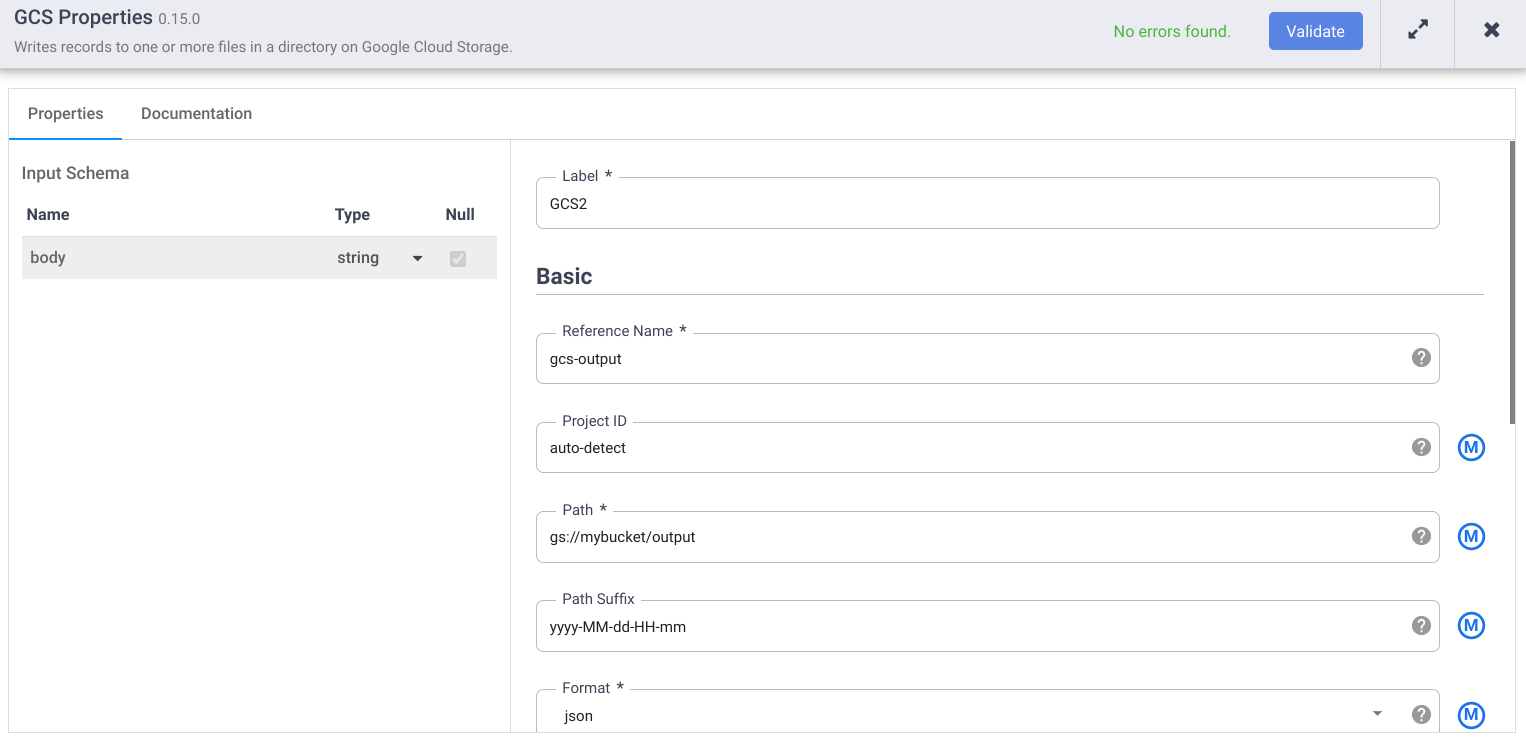Click the Path input with gs://mybucket/output
The height and width of the screenshot is (744, 1526).
pos(975,537)
